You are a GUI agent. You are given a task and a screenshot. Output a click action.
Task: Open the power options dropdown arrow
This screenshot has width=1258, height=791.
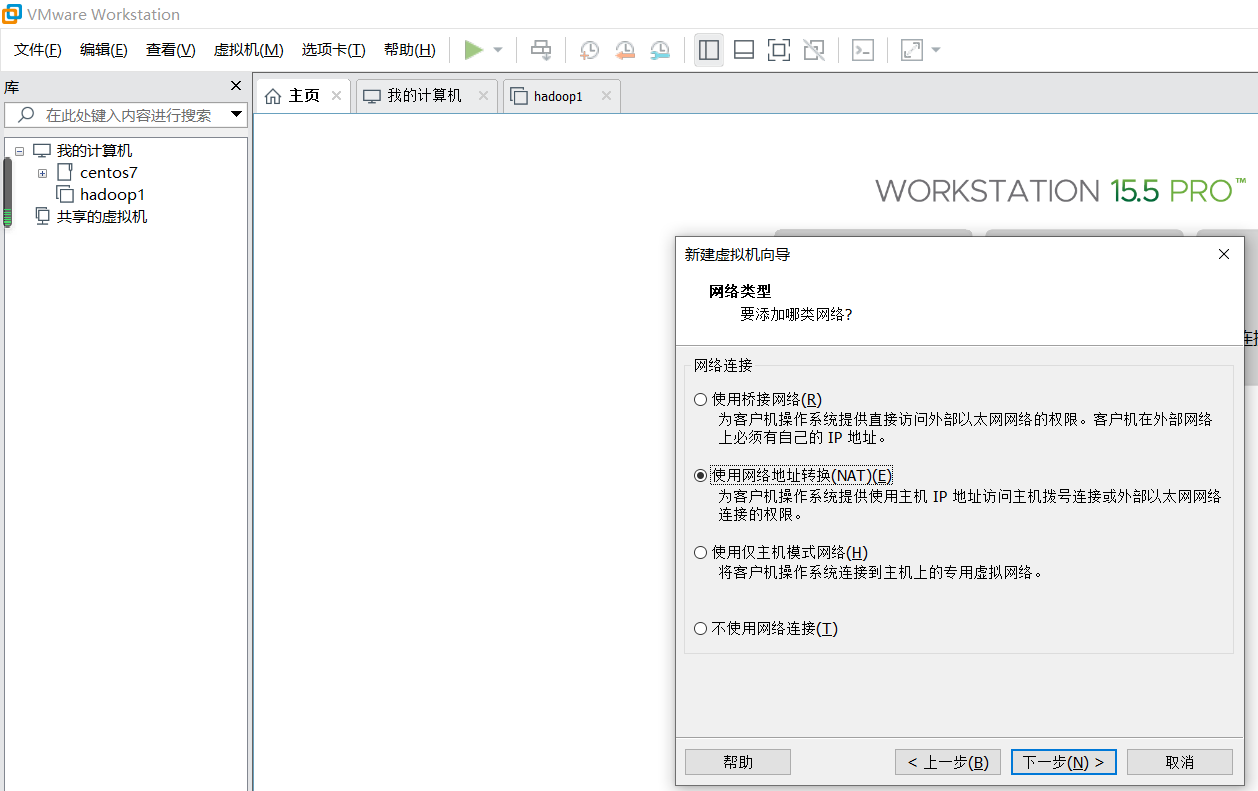click(498, 50)
